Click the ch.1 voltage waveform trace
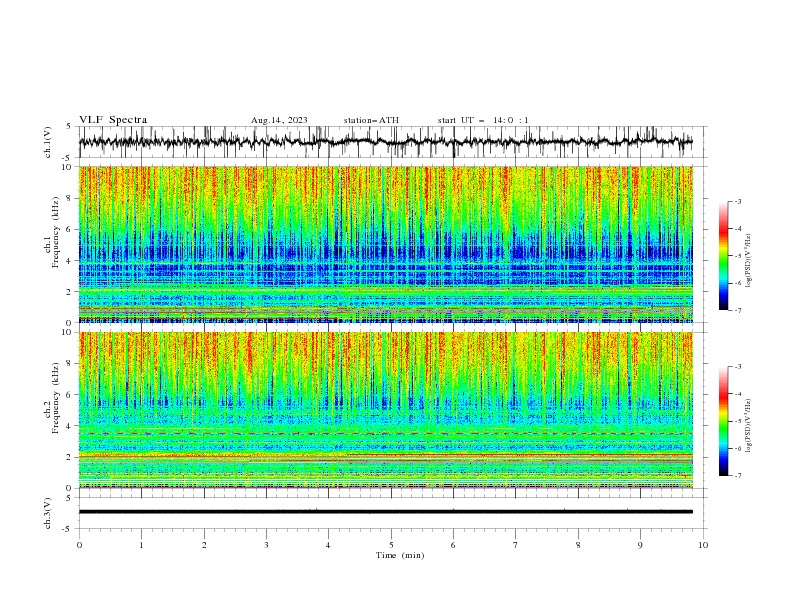Screen dimensions: 792x612 [x=385, y=142]
